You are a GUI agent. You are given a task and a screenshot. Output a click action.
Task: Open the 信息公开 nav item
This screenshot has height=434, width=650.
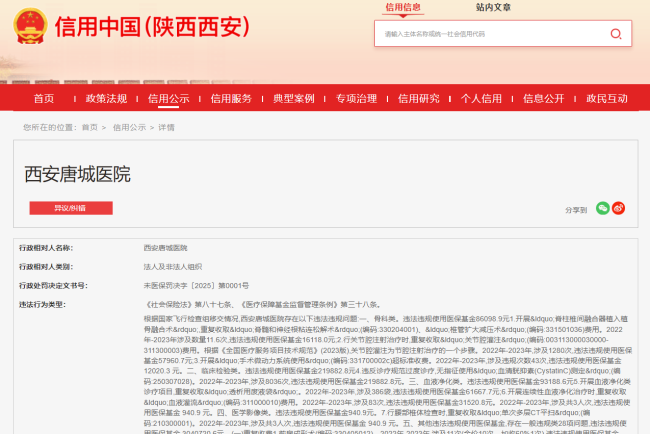pyautogui.click(x=544, y=99)
